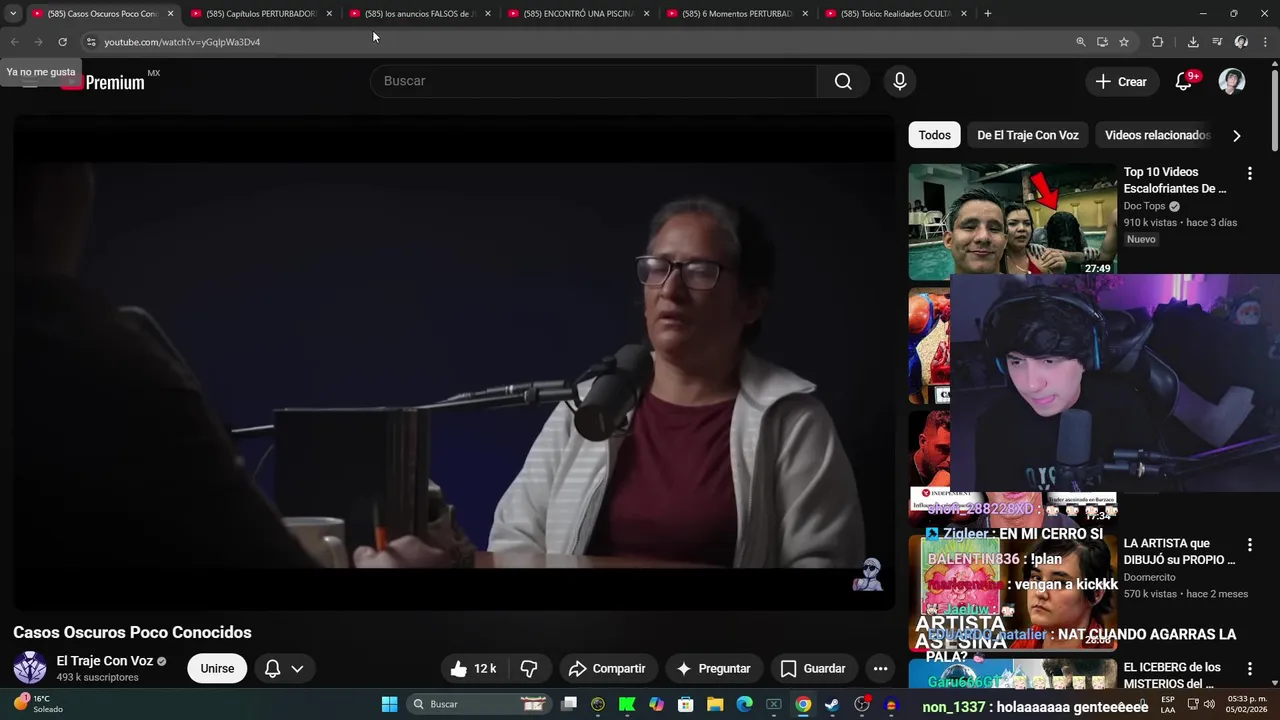The height and width of the screenshot is (720, 1280).
Task: Open the browser downloads icon
Action: [x=1193, y=42]
